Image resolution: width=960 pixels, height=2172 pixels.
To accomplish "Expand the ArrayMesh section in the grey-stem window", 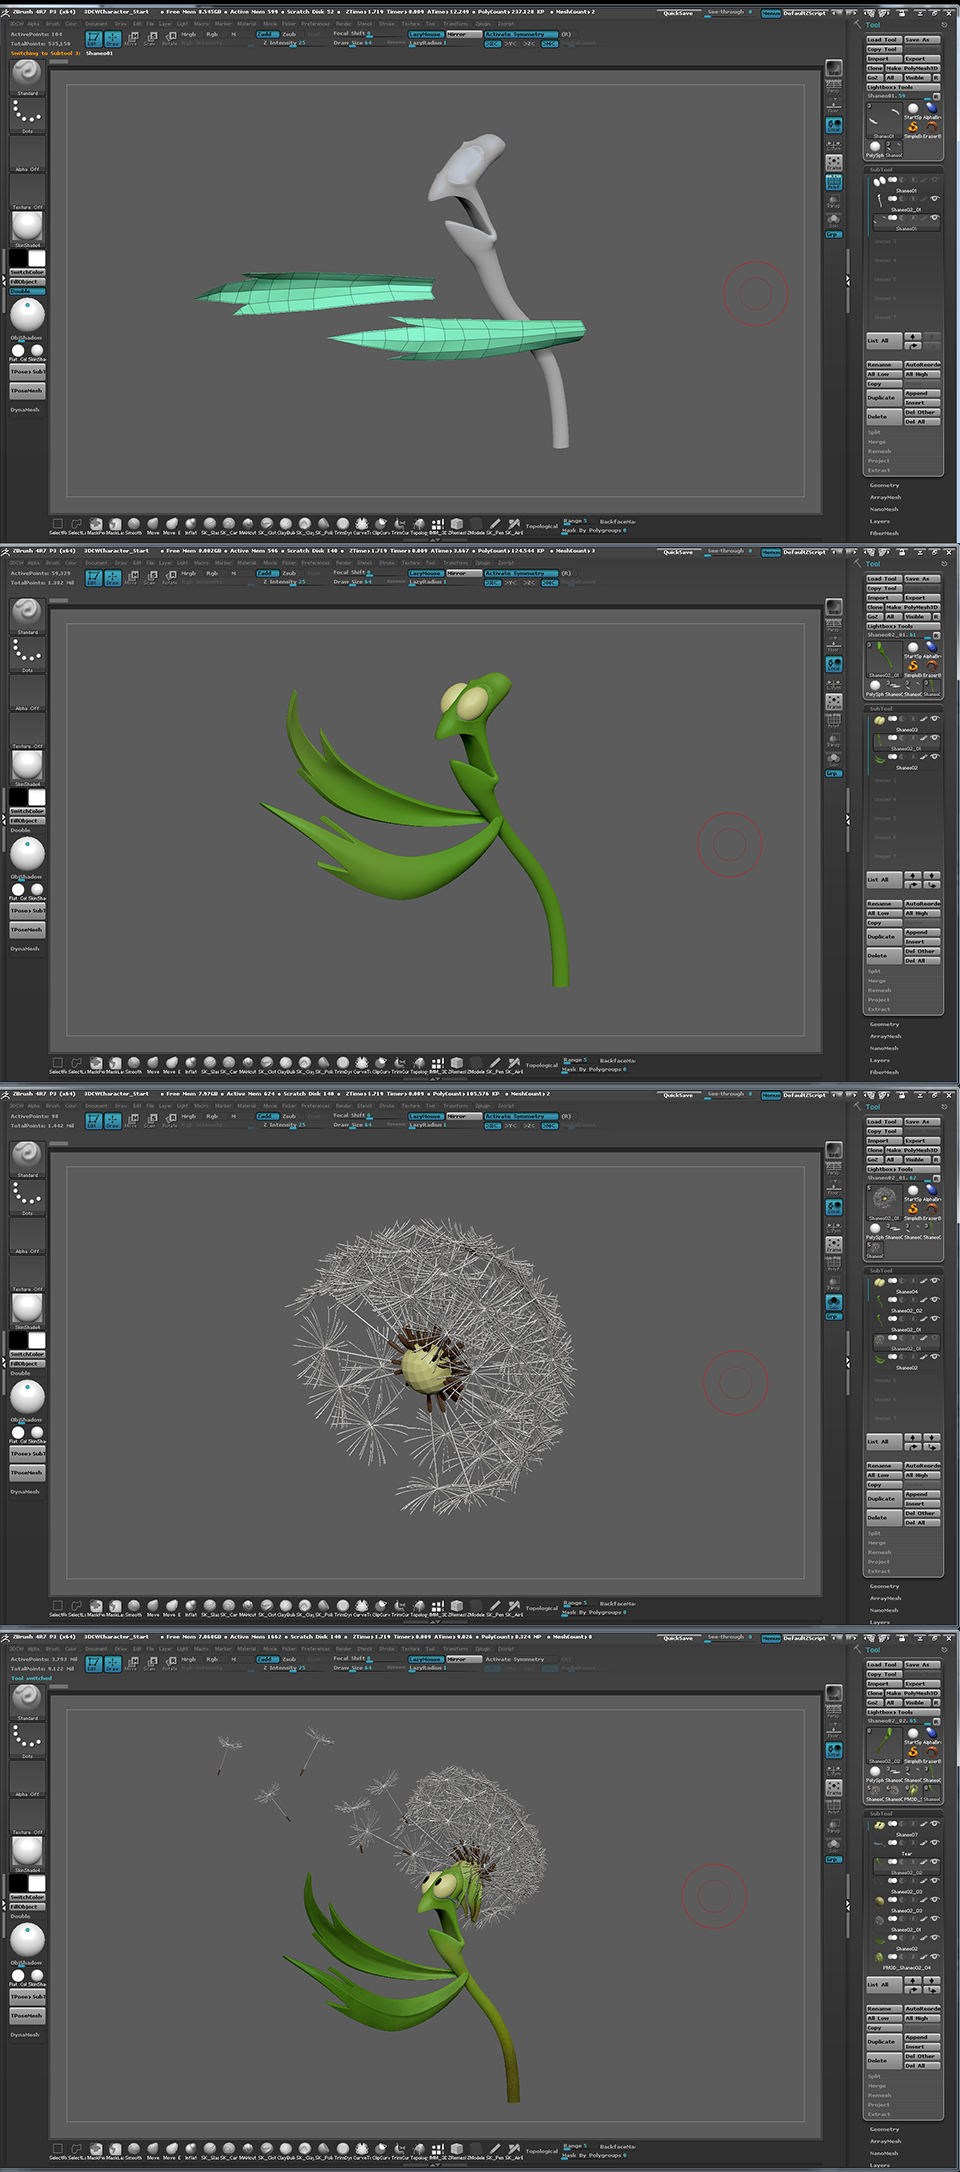I will click(x=885, y=497).
